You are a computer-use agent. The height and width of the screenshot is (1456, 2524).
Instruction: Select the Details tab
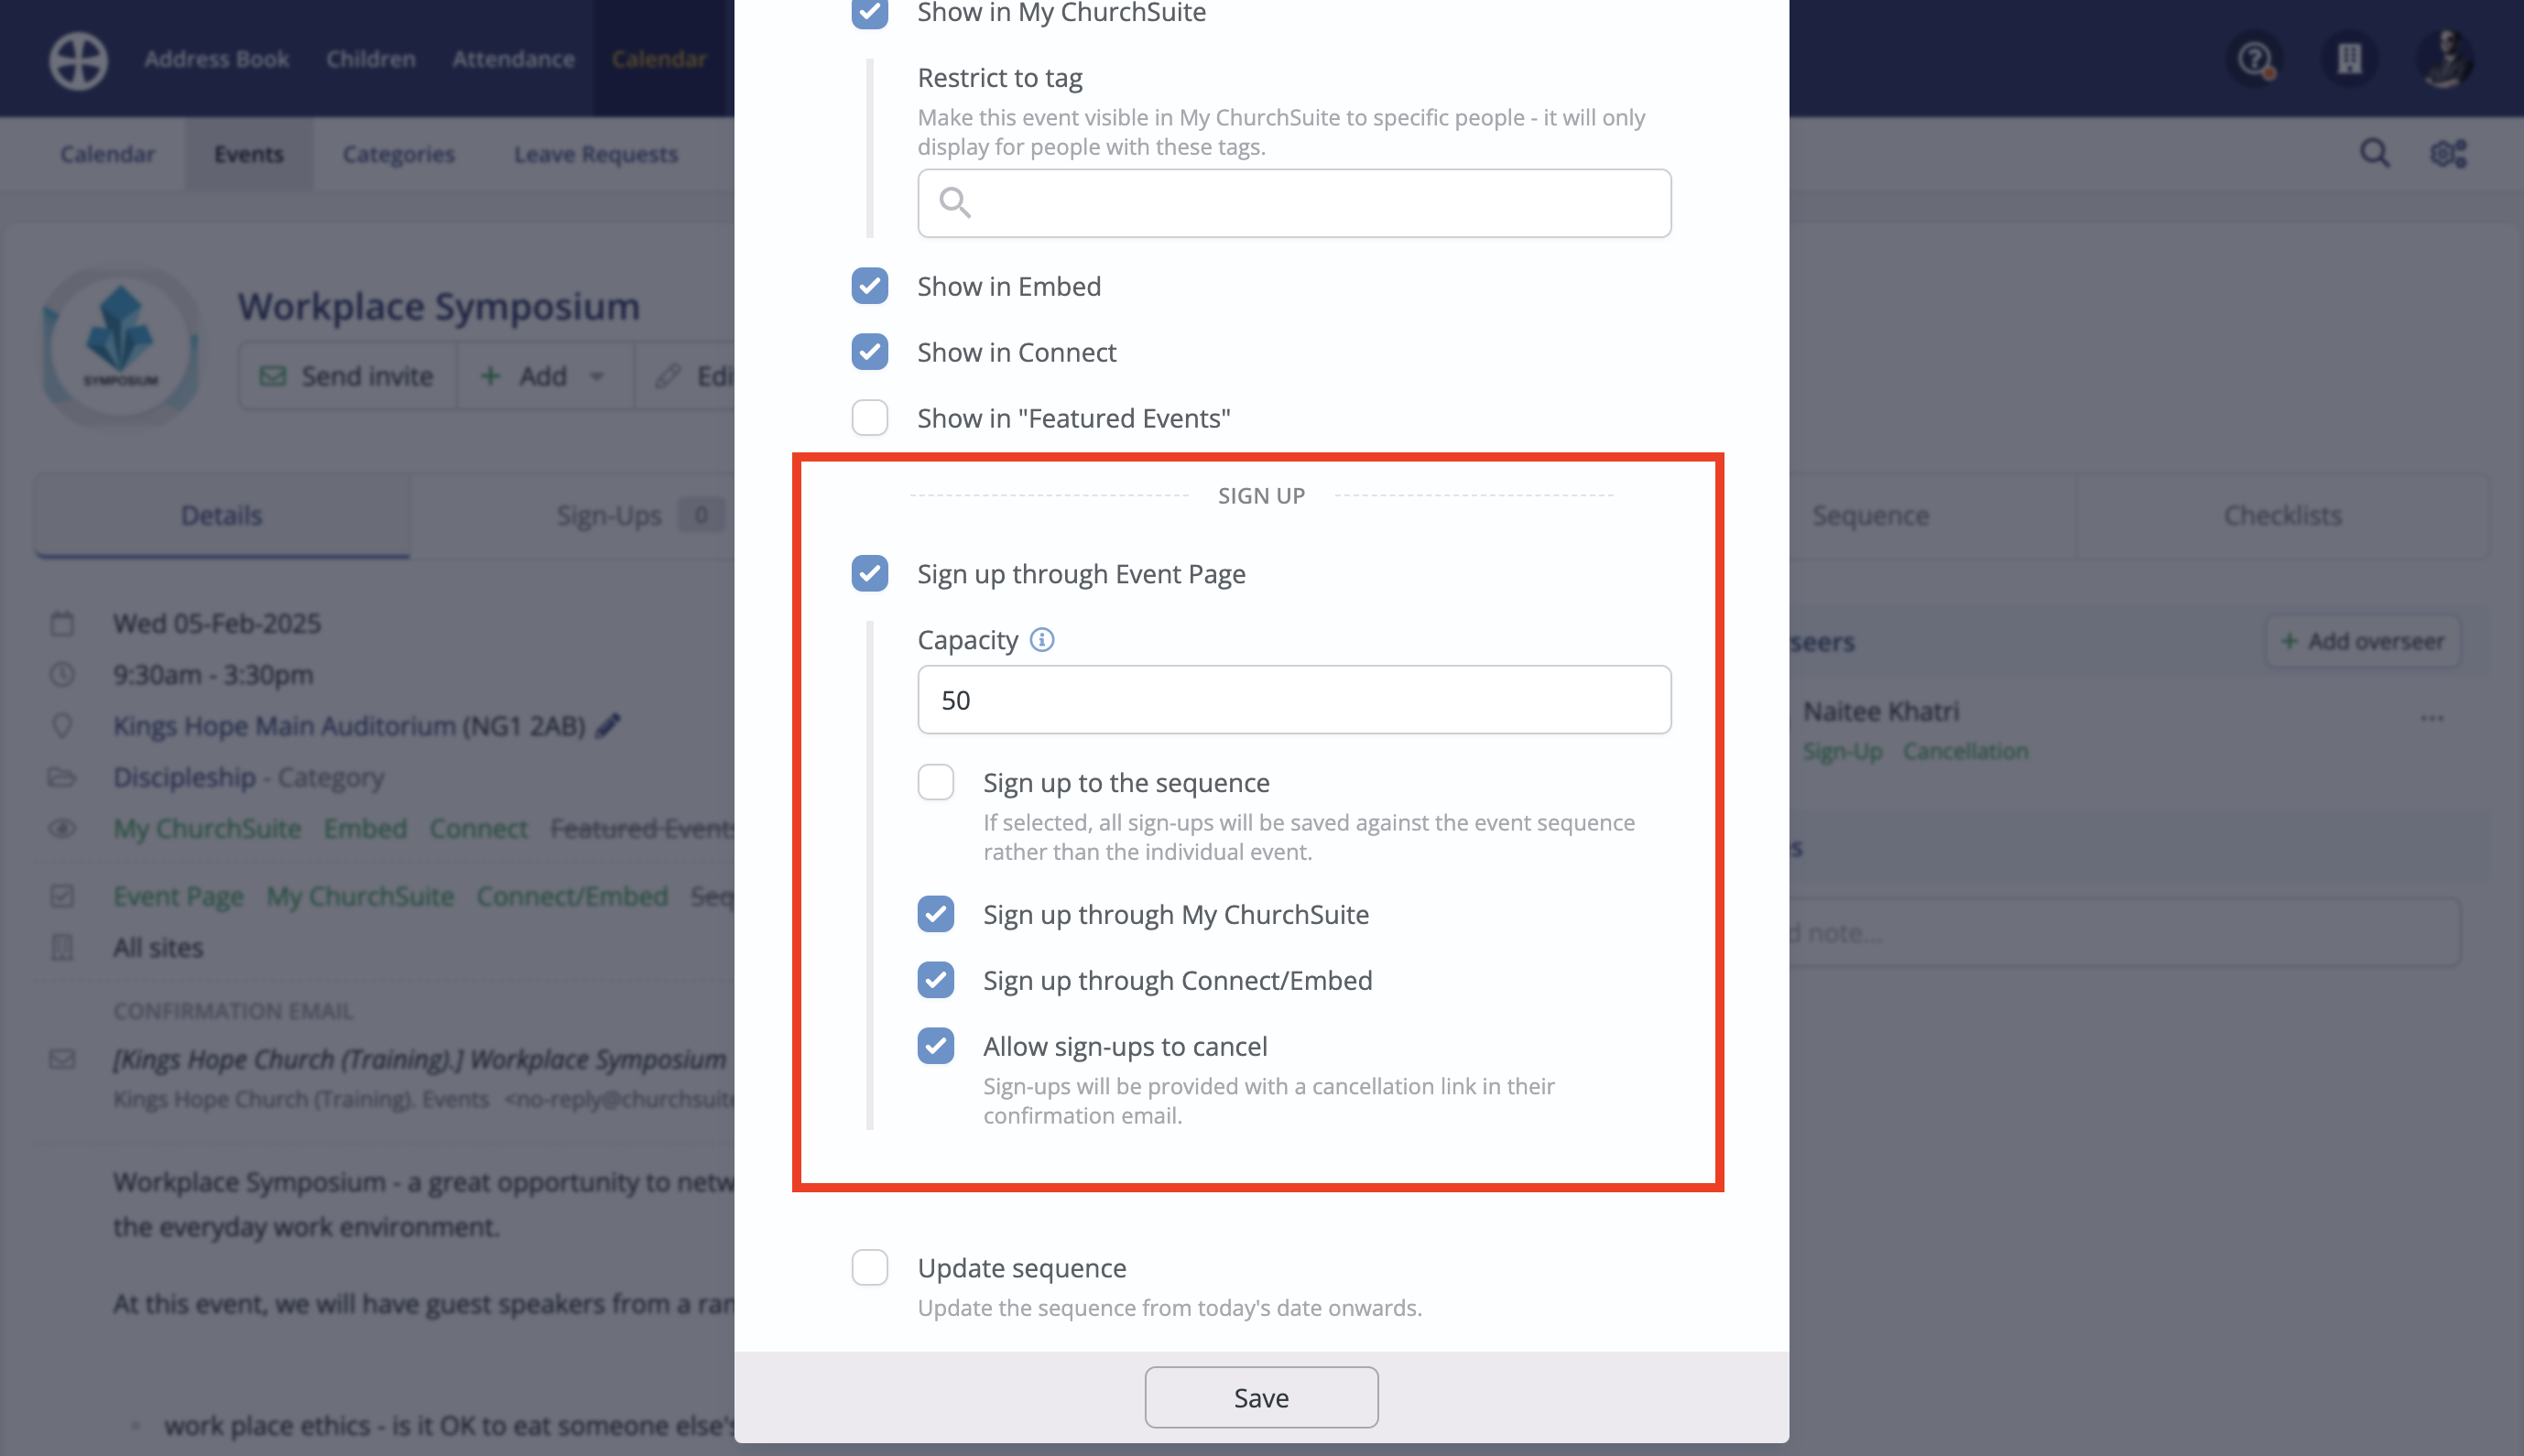tap(222, 516)
